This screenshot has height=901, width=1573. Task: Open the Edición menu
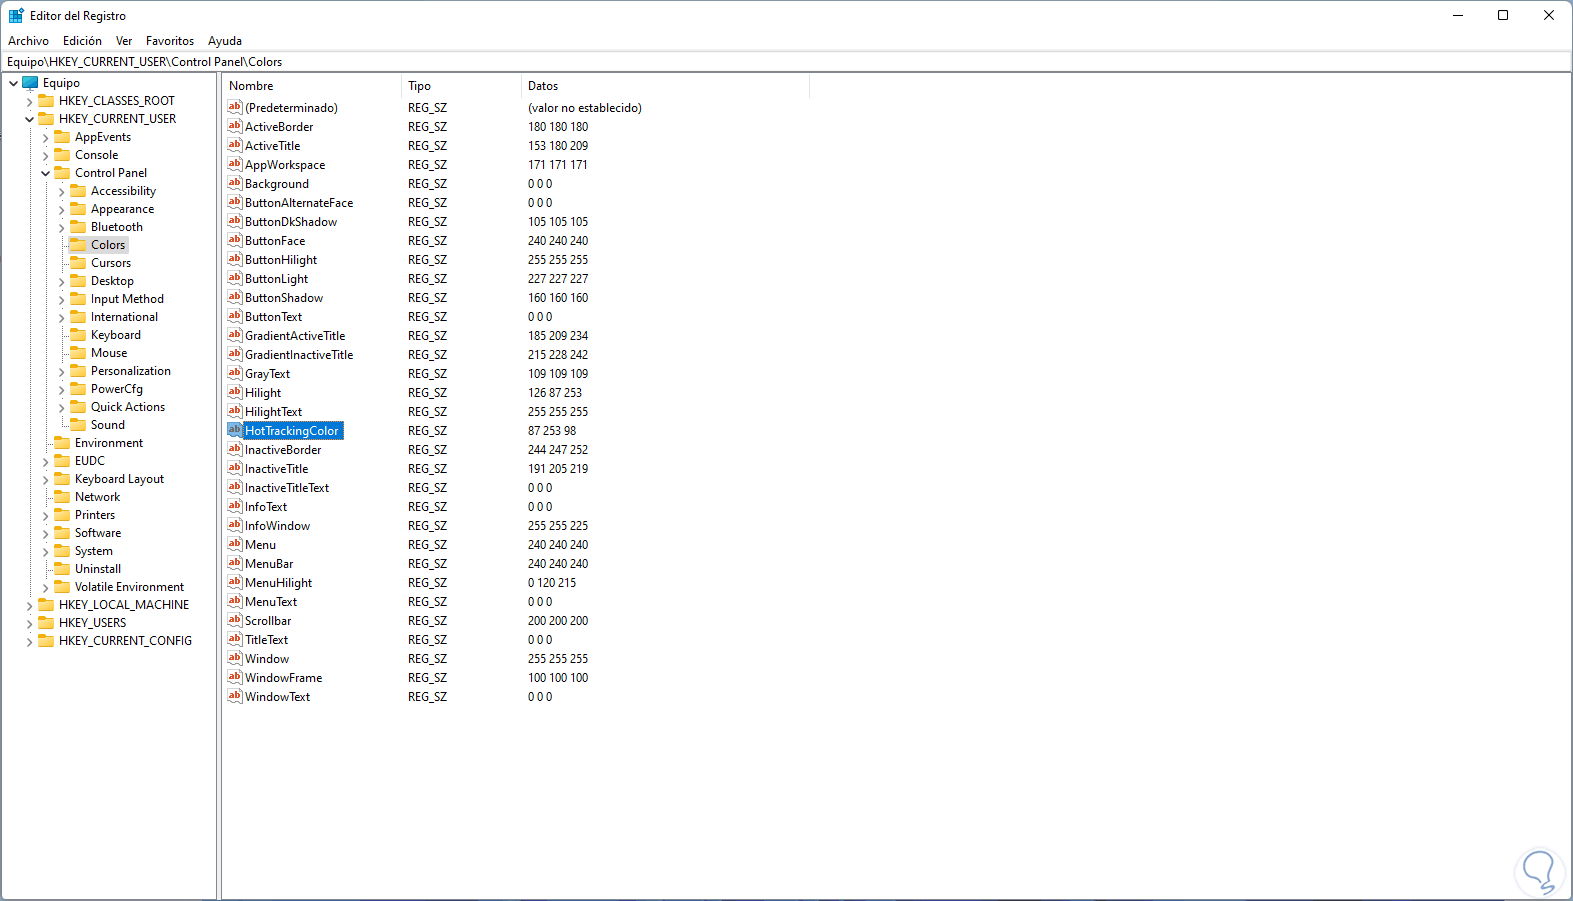click(82, 41)
